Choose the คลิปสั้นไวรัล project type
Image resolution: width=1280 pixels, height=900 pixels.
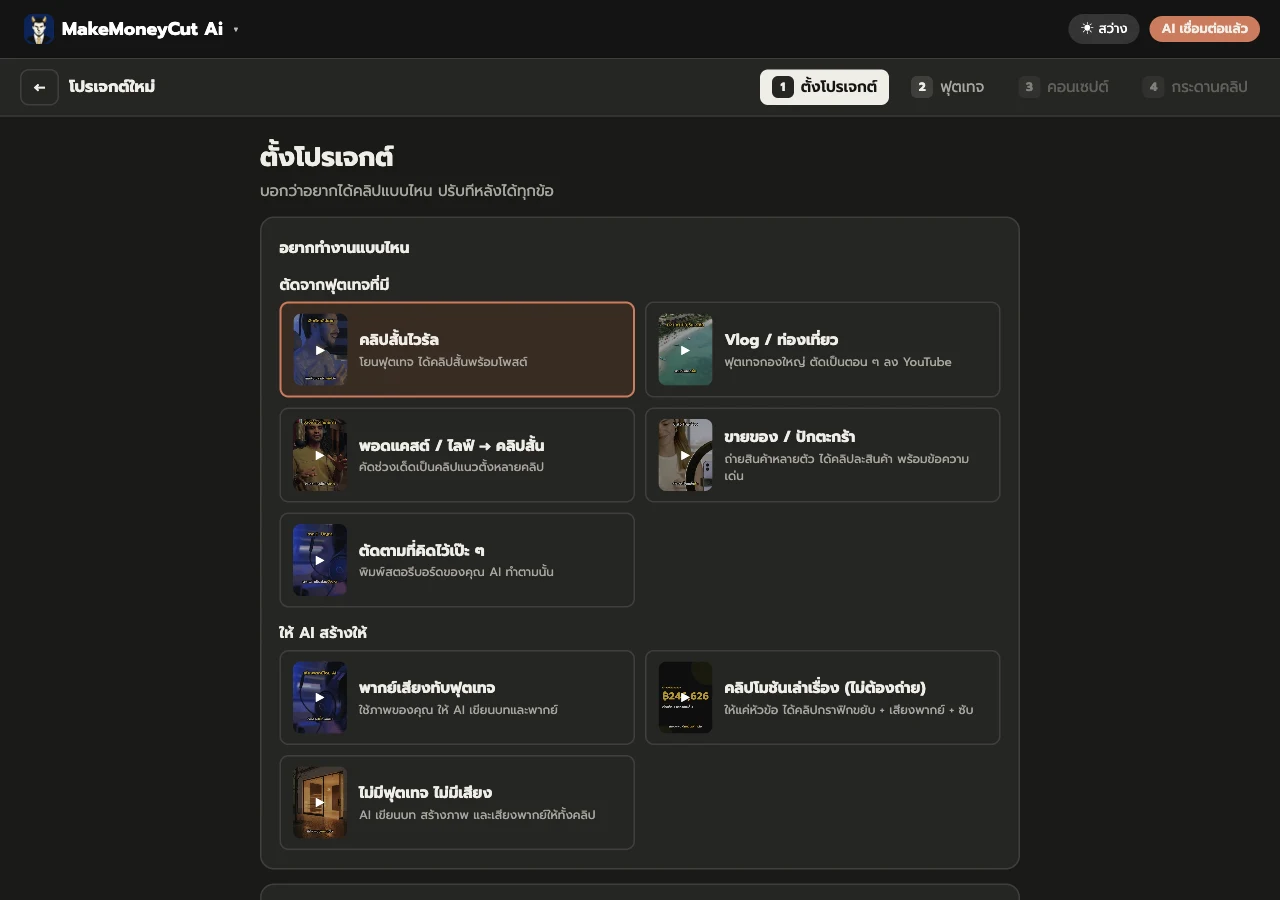457,350
